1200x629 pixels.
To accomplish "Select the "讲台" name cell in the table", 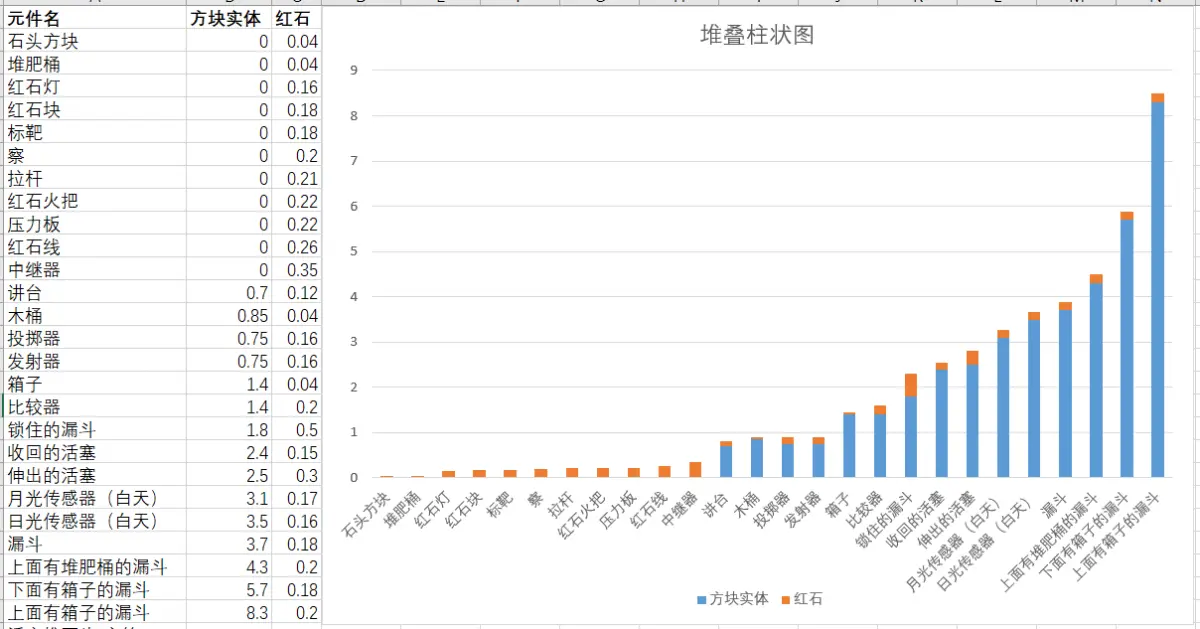I will [x=95, y=293].
